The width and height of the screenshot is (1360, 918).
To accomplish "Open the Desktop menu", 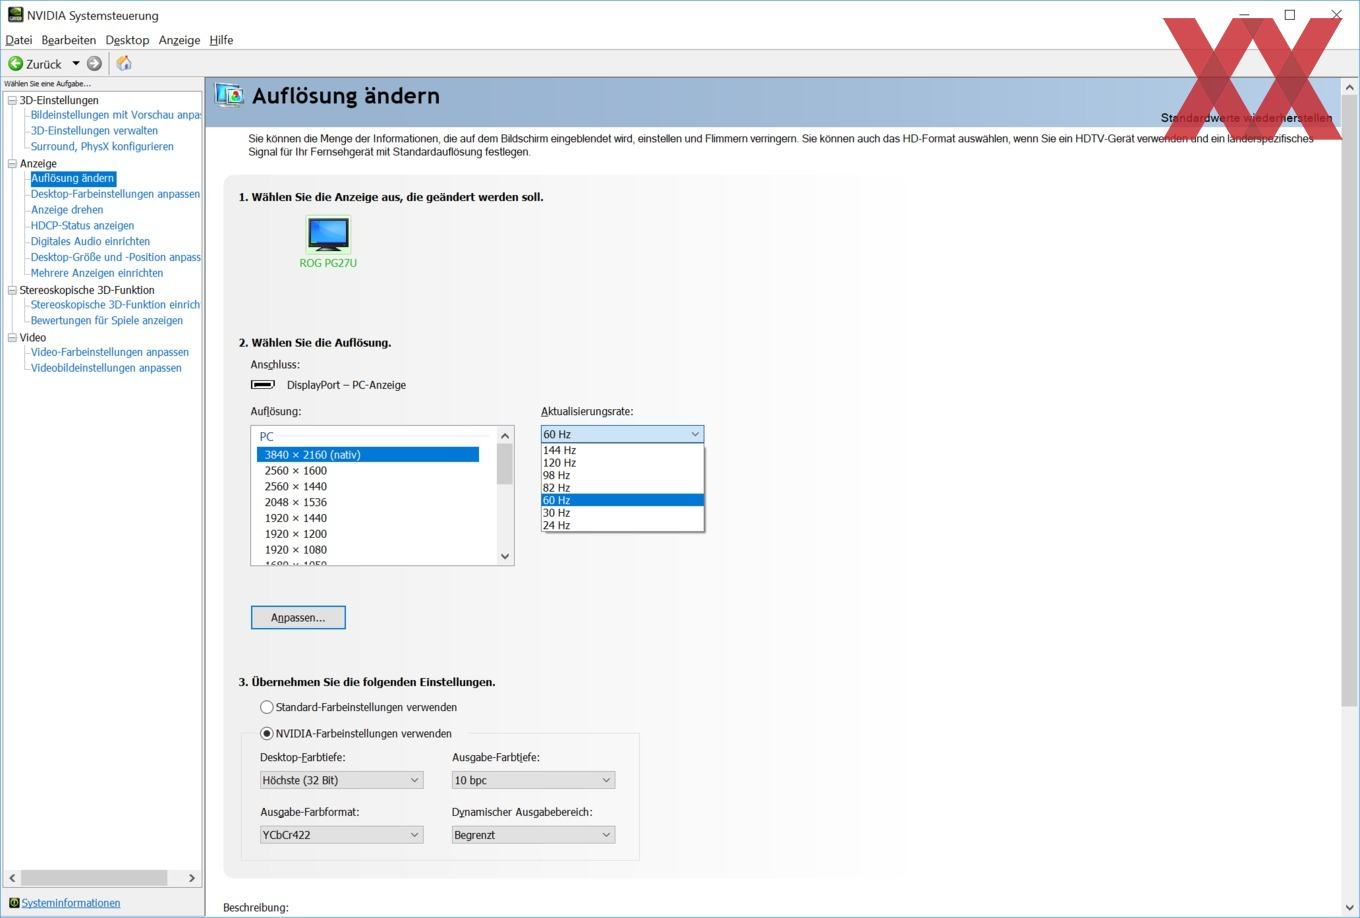I will pyautogui.click(x=127, y=40).
